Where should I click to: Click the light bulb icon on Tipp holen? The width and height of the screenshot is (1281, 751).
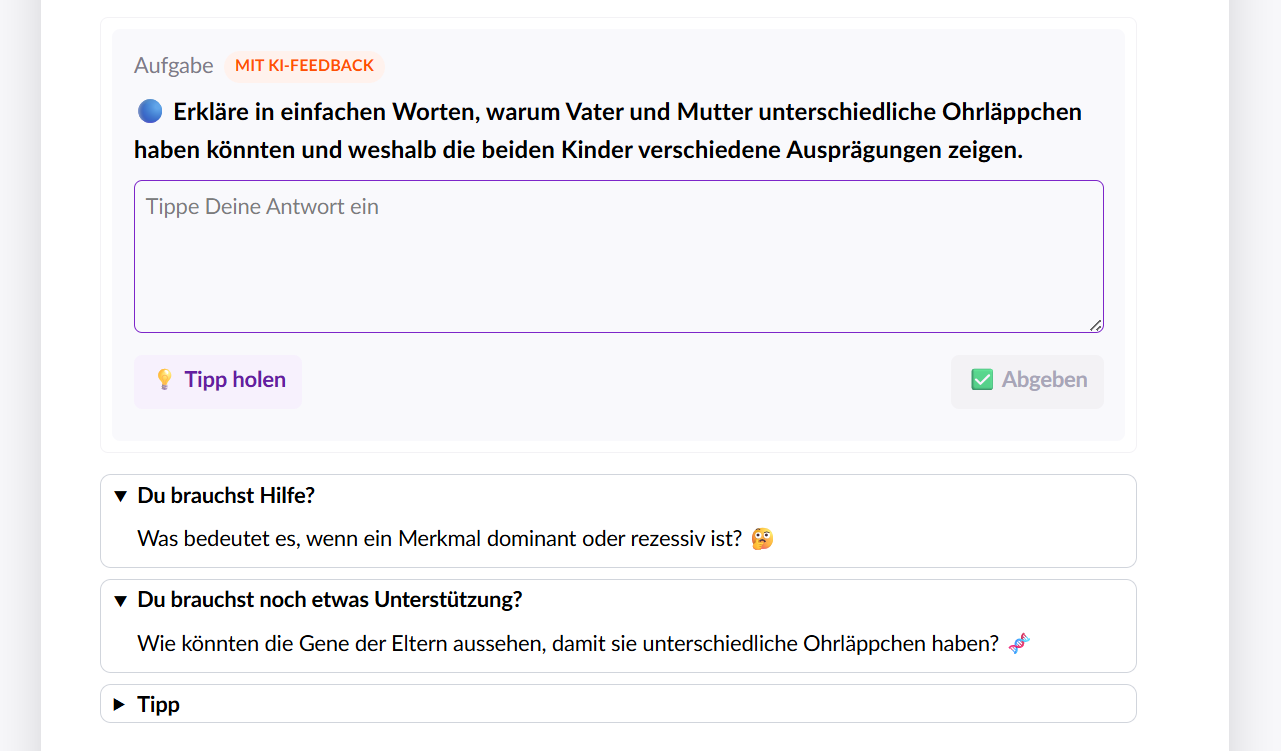tap(164, 380)
